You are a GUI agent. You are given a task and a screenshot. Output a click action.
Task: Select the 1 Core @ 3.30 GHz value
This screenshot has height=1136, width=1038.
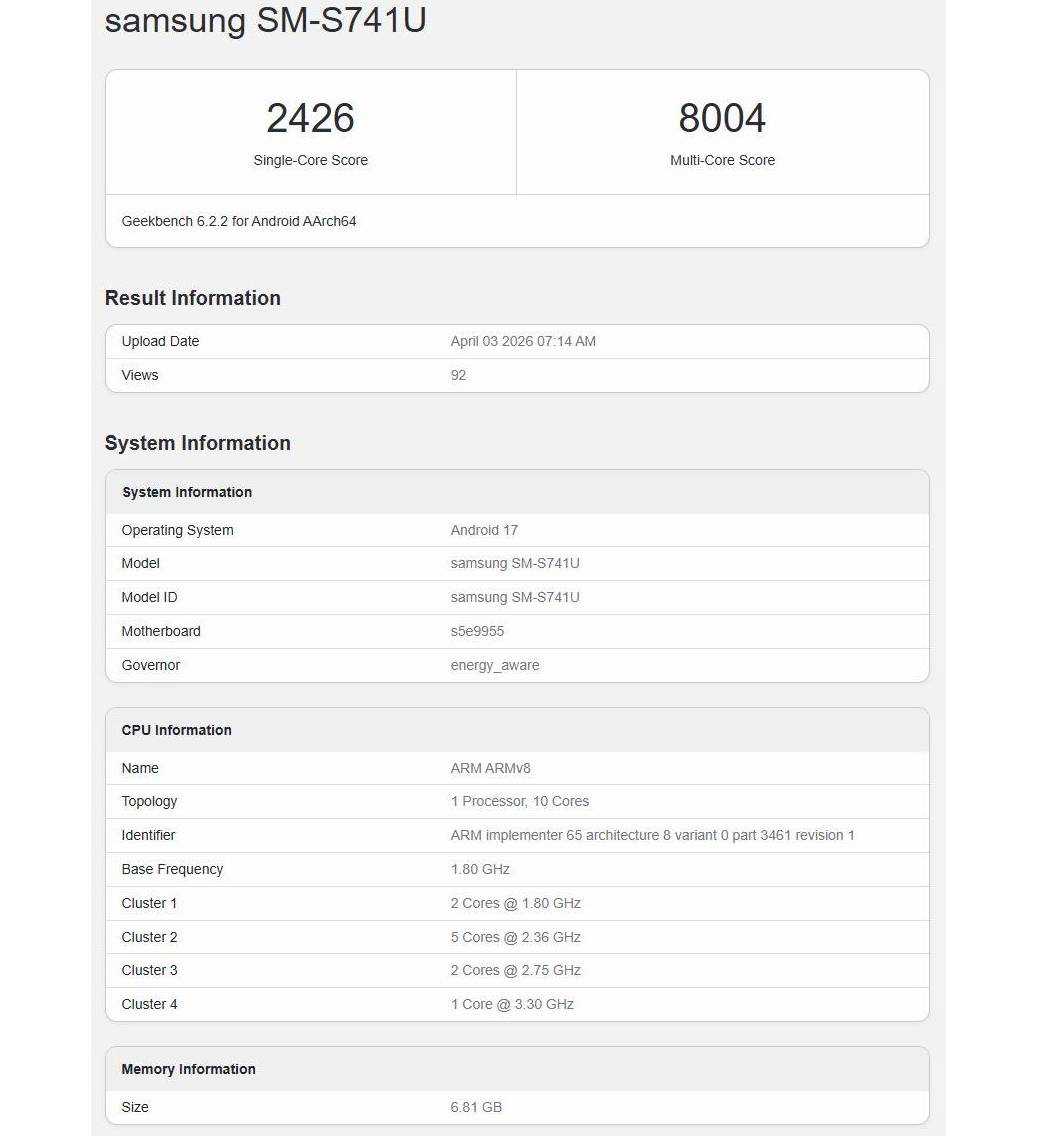click(512, 1004)
